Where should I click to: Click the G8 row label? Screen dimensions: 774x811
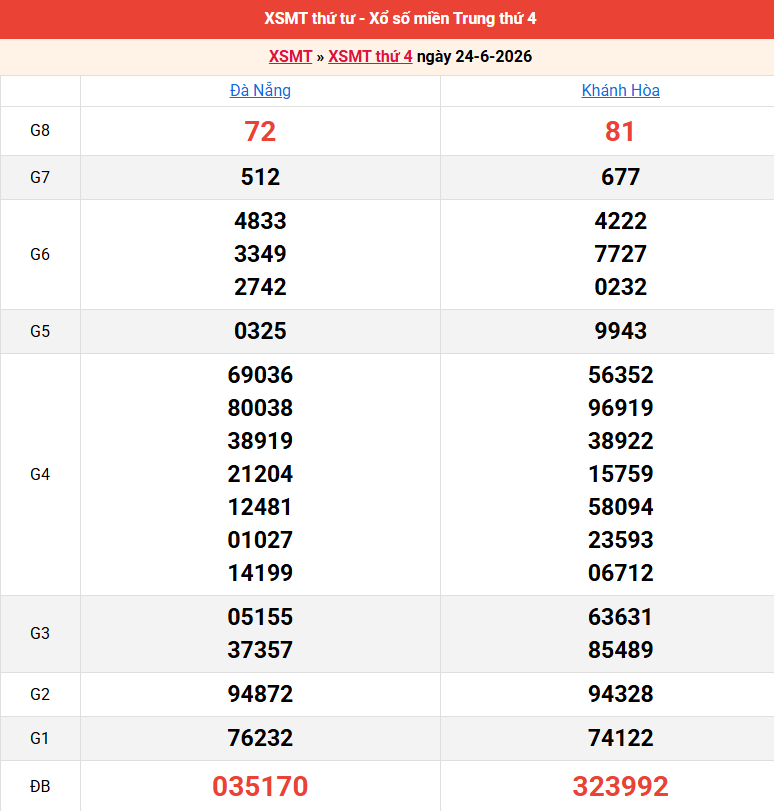click(x=40, y=130)
